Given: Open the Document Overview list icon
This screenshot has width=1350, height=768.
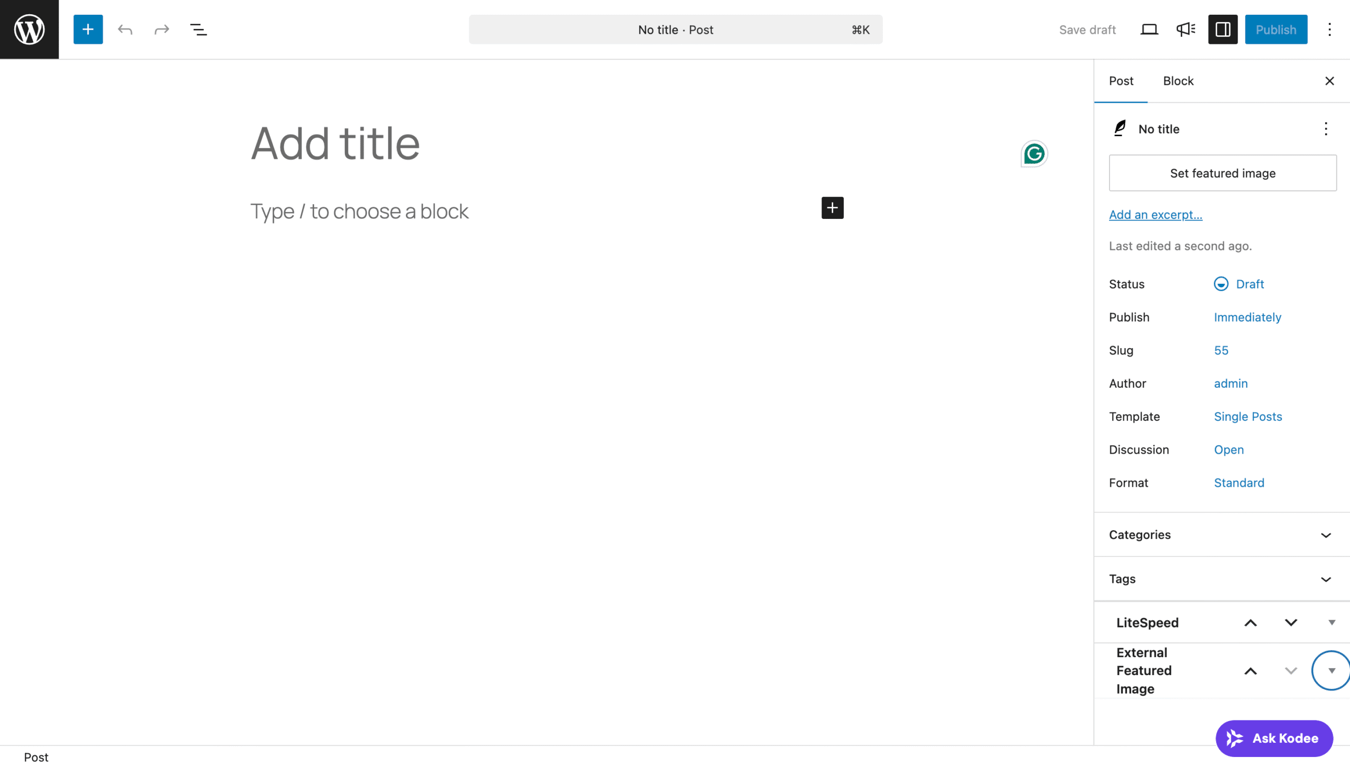Looking at the screenshot, I should click(x=198, y=29).
